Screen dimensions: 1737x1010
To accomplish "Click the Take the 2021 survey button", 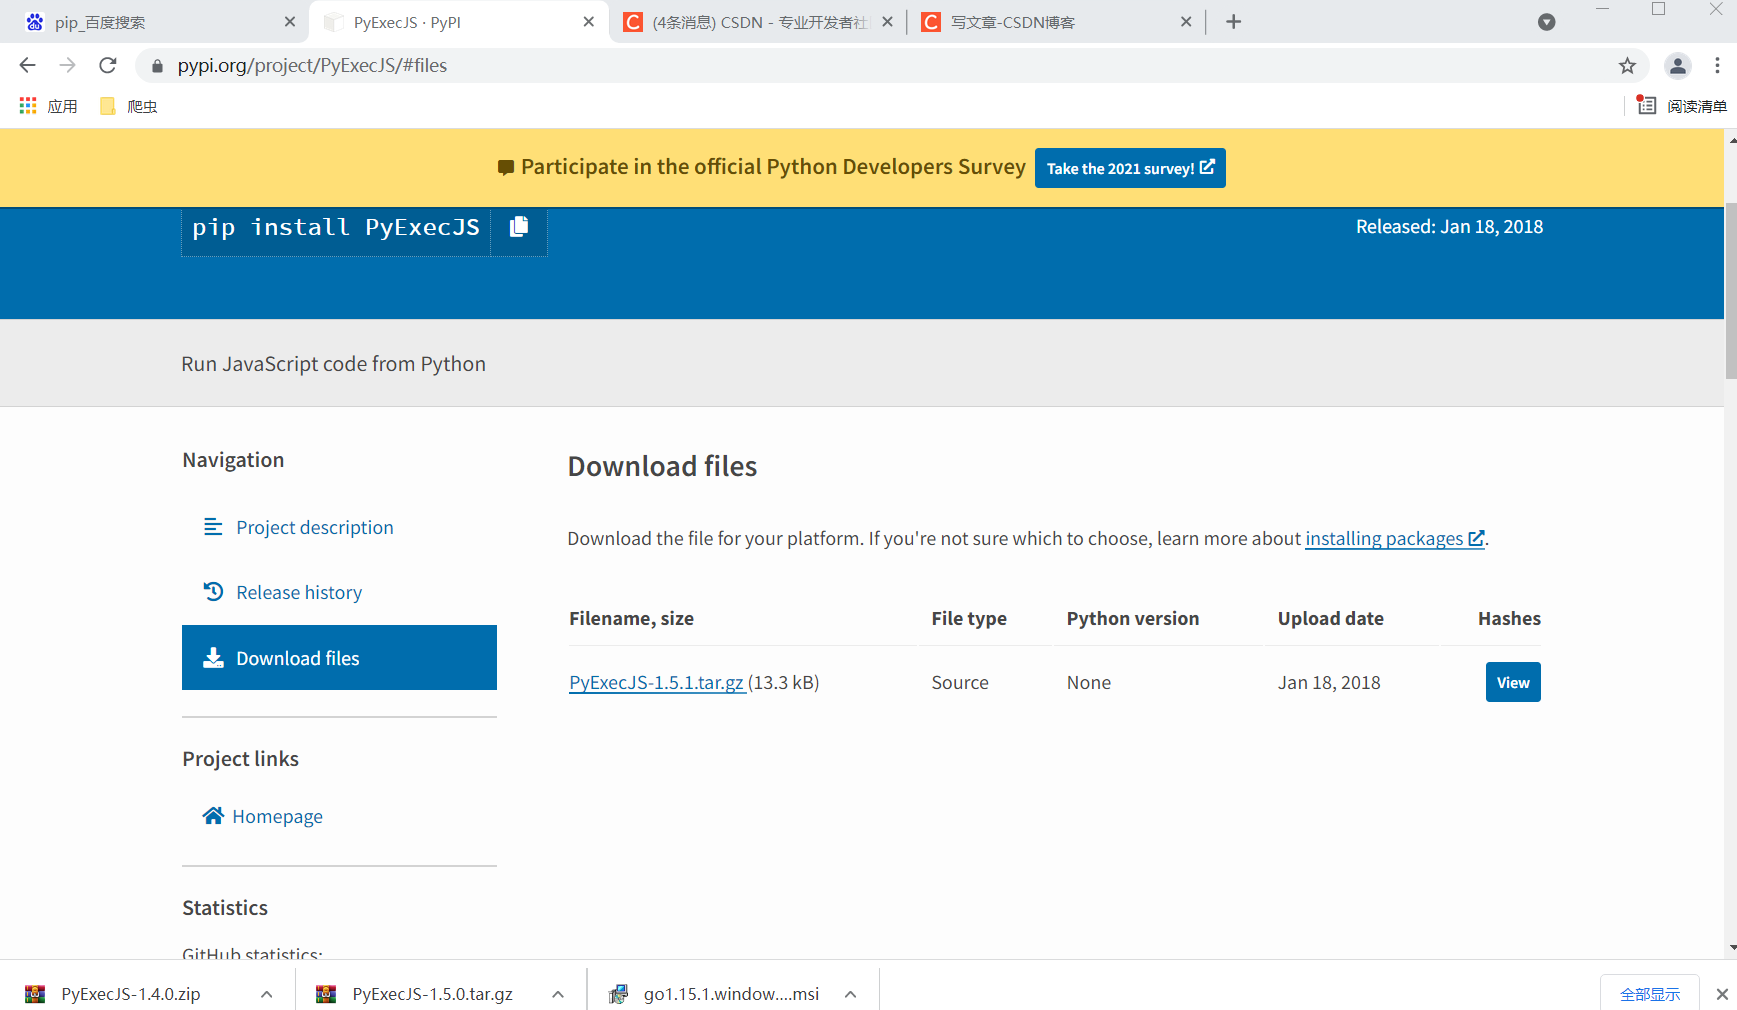I will coord(1130,167).
